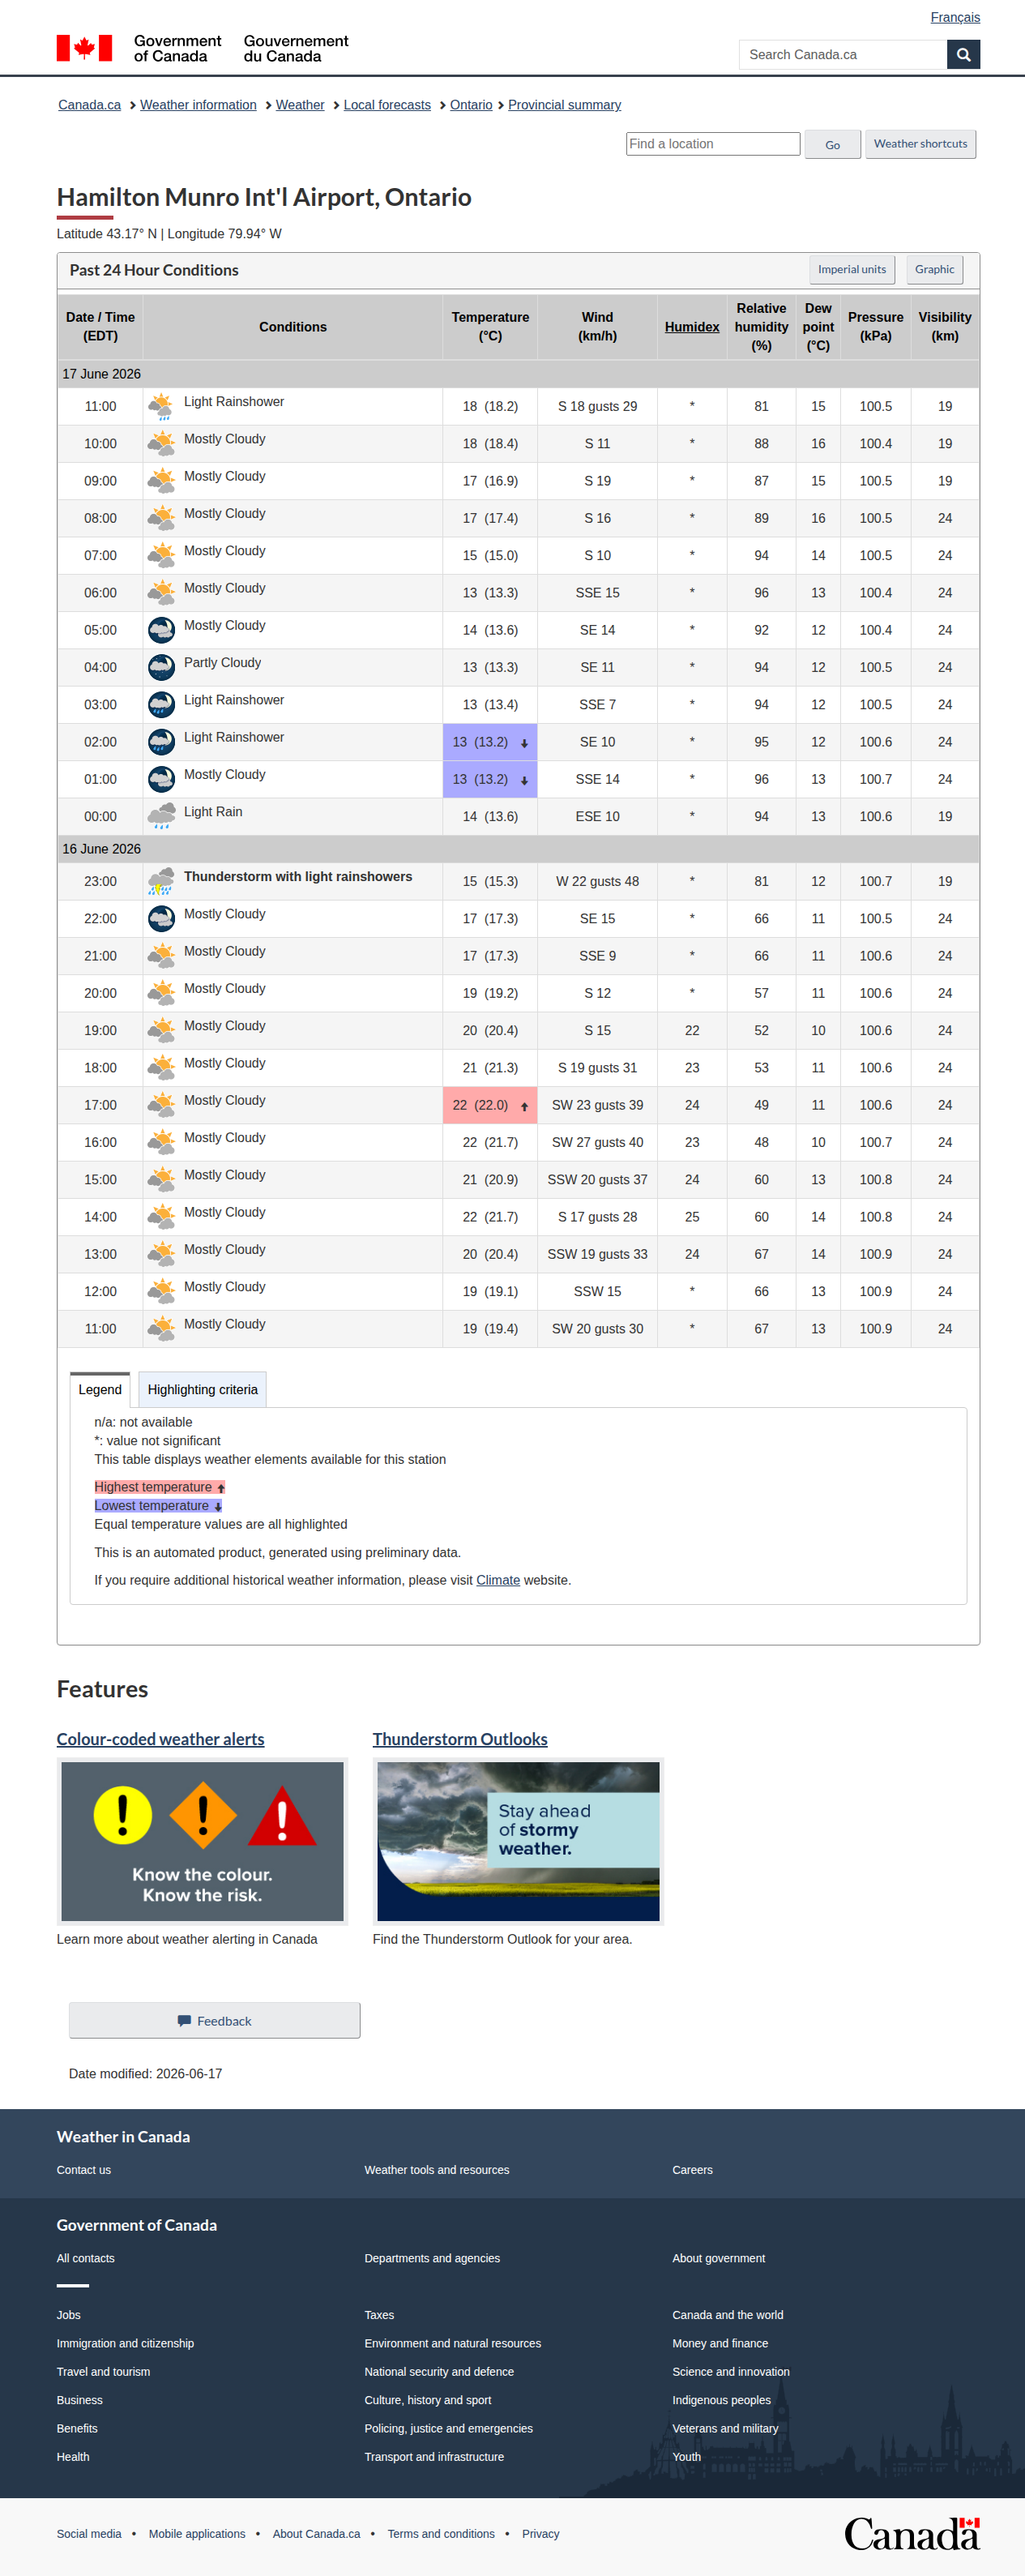Open About government footer link
1025x2576 pixels.
[x=718, y=2258]
